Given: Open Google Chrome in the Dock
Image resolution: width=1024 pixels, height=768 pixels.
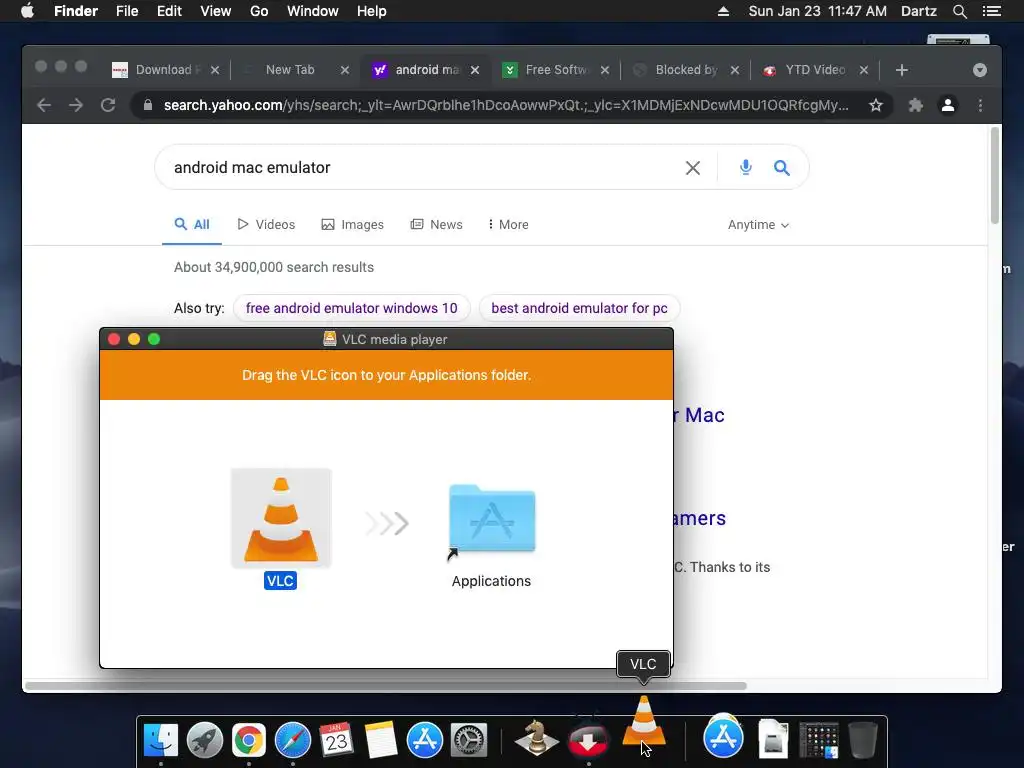Looking at the screenshot, I should coord(249,741).
